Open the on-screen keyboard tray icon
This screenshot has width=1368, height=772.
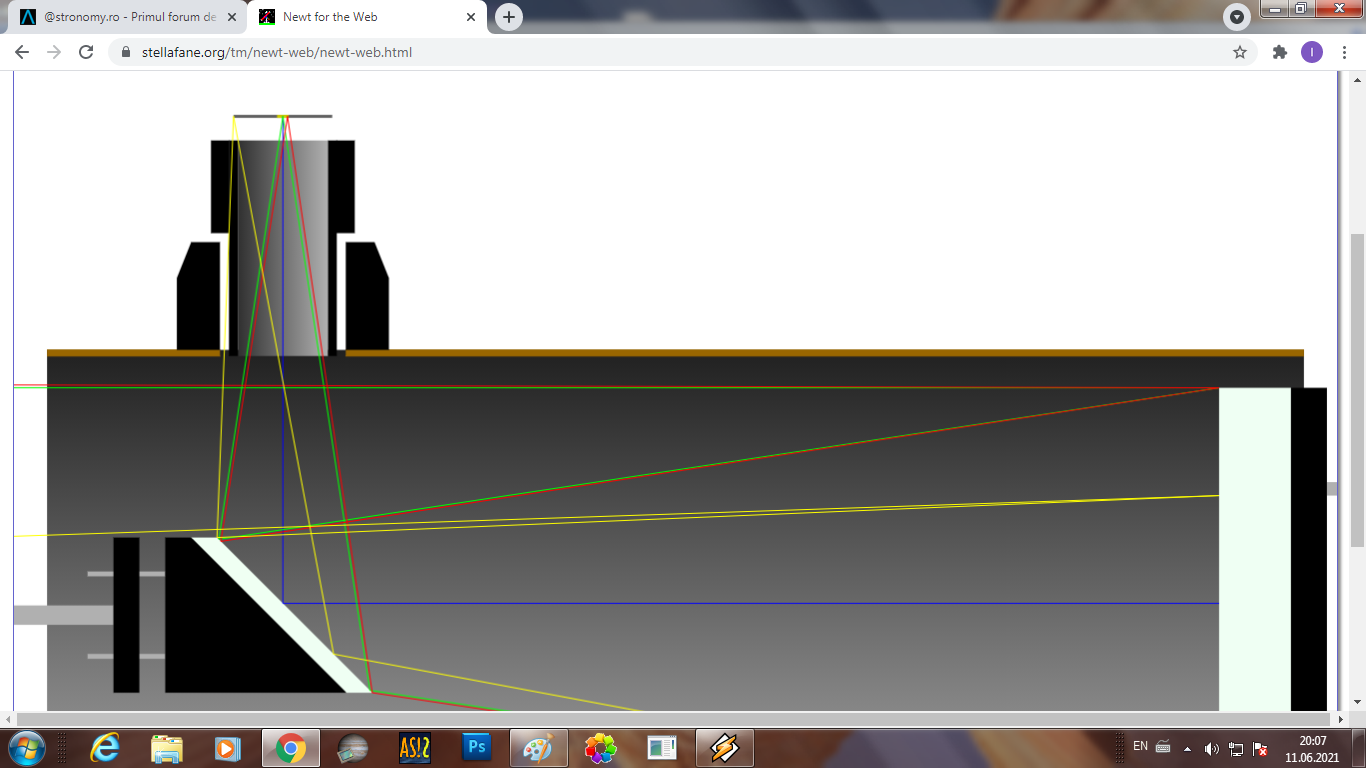coord(1163,746)
